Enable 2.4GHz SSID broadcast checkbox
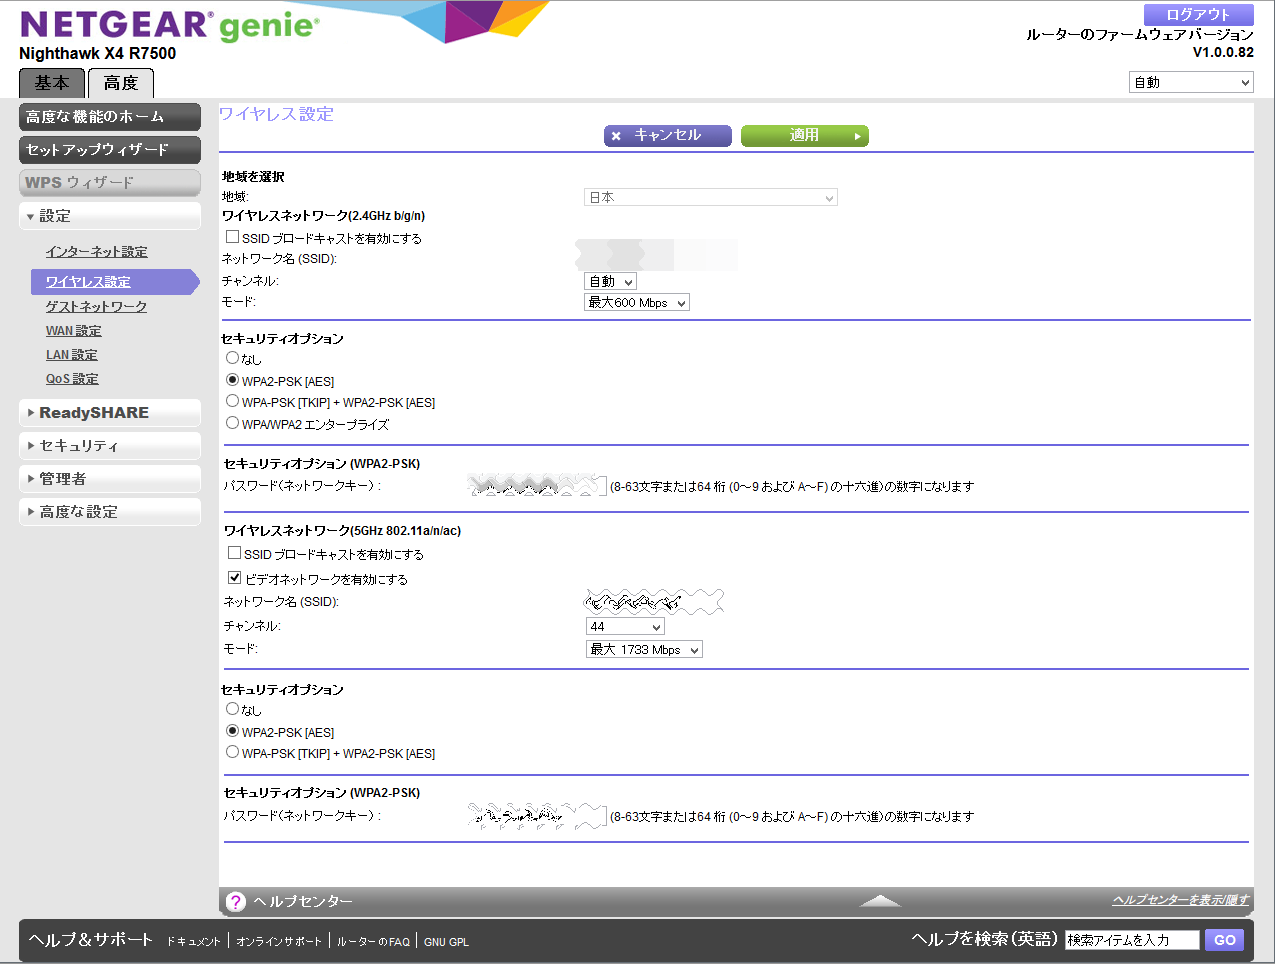 (x=233, y=237)
